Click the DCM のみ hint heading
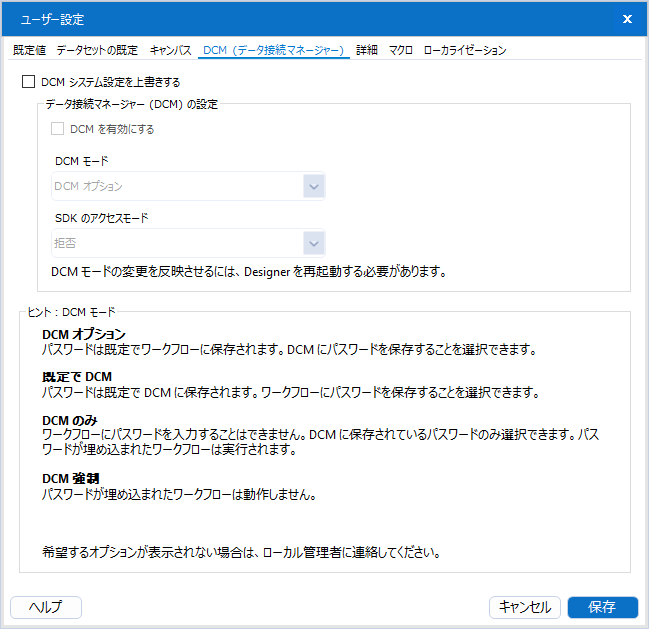 pyautogui.click(x=69, y=419)
